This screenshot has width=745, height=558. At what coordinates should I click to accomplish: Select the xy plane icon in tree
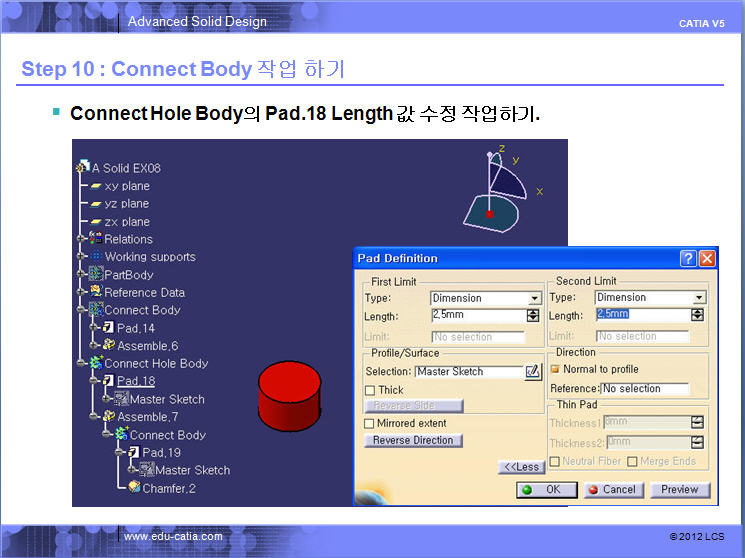pyautogui.click(x=96, y=186)
